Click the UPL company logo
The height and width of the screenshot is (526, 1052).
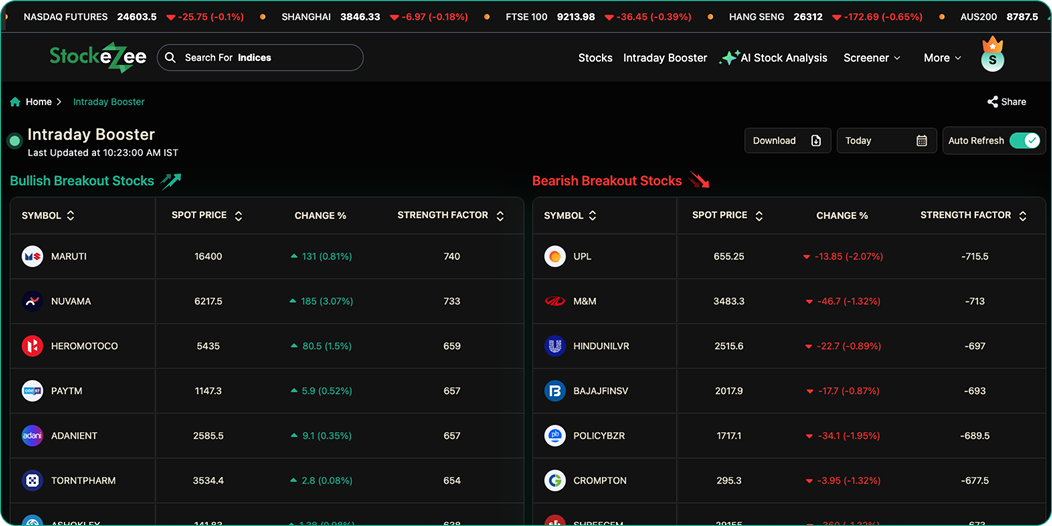click(555, 256)
